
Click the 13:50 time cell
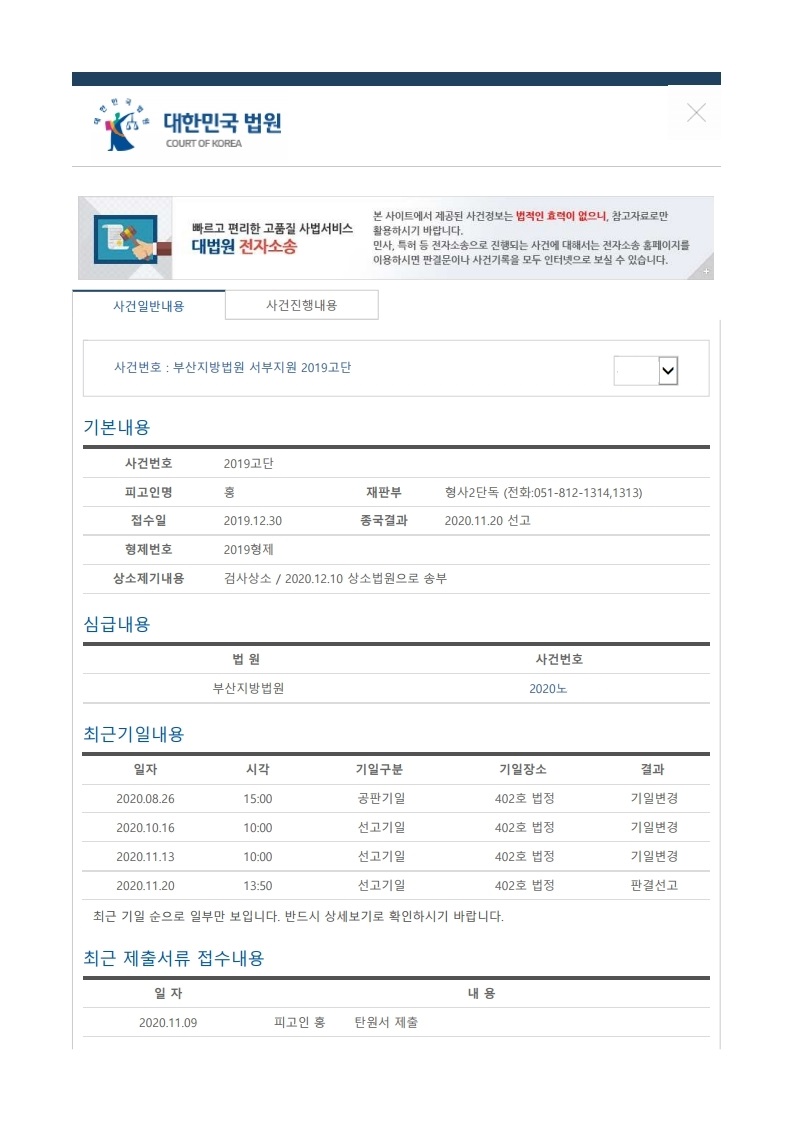[258, 886]
